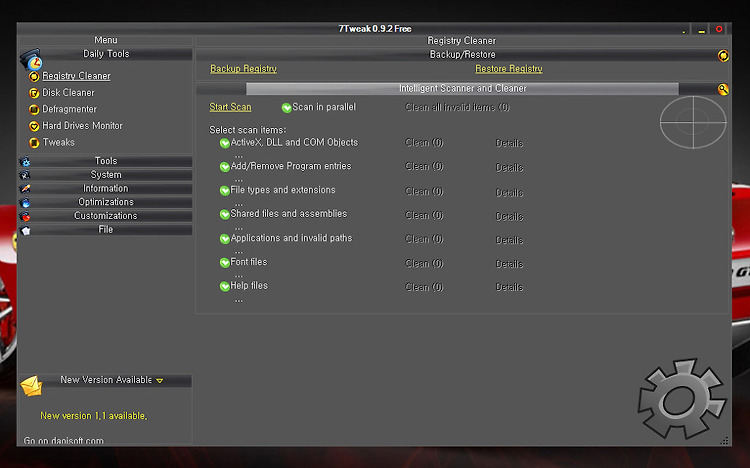Click the Backup/Restore round yellow icon
This screenshot has width=750, height=468.
[x=723, y=56]
